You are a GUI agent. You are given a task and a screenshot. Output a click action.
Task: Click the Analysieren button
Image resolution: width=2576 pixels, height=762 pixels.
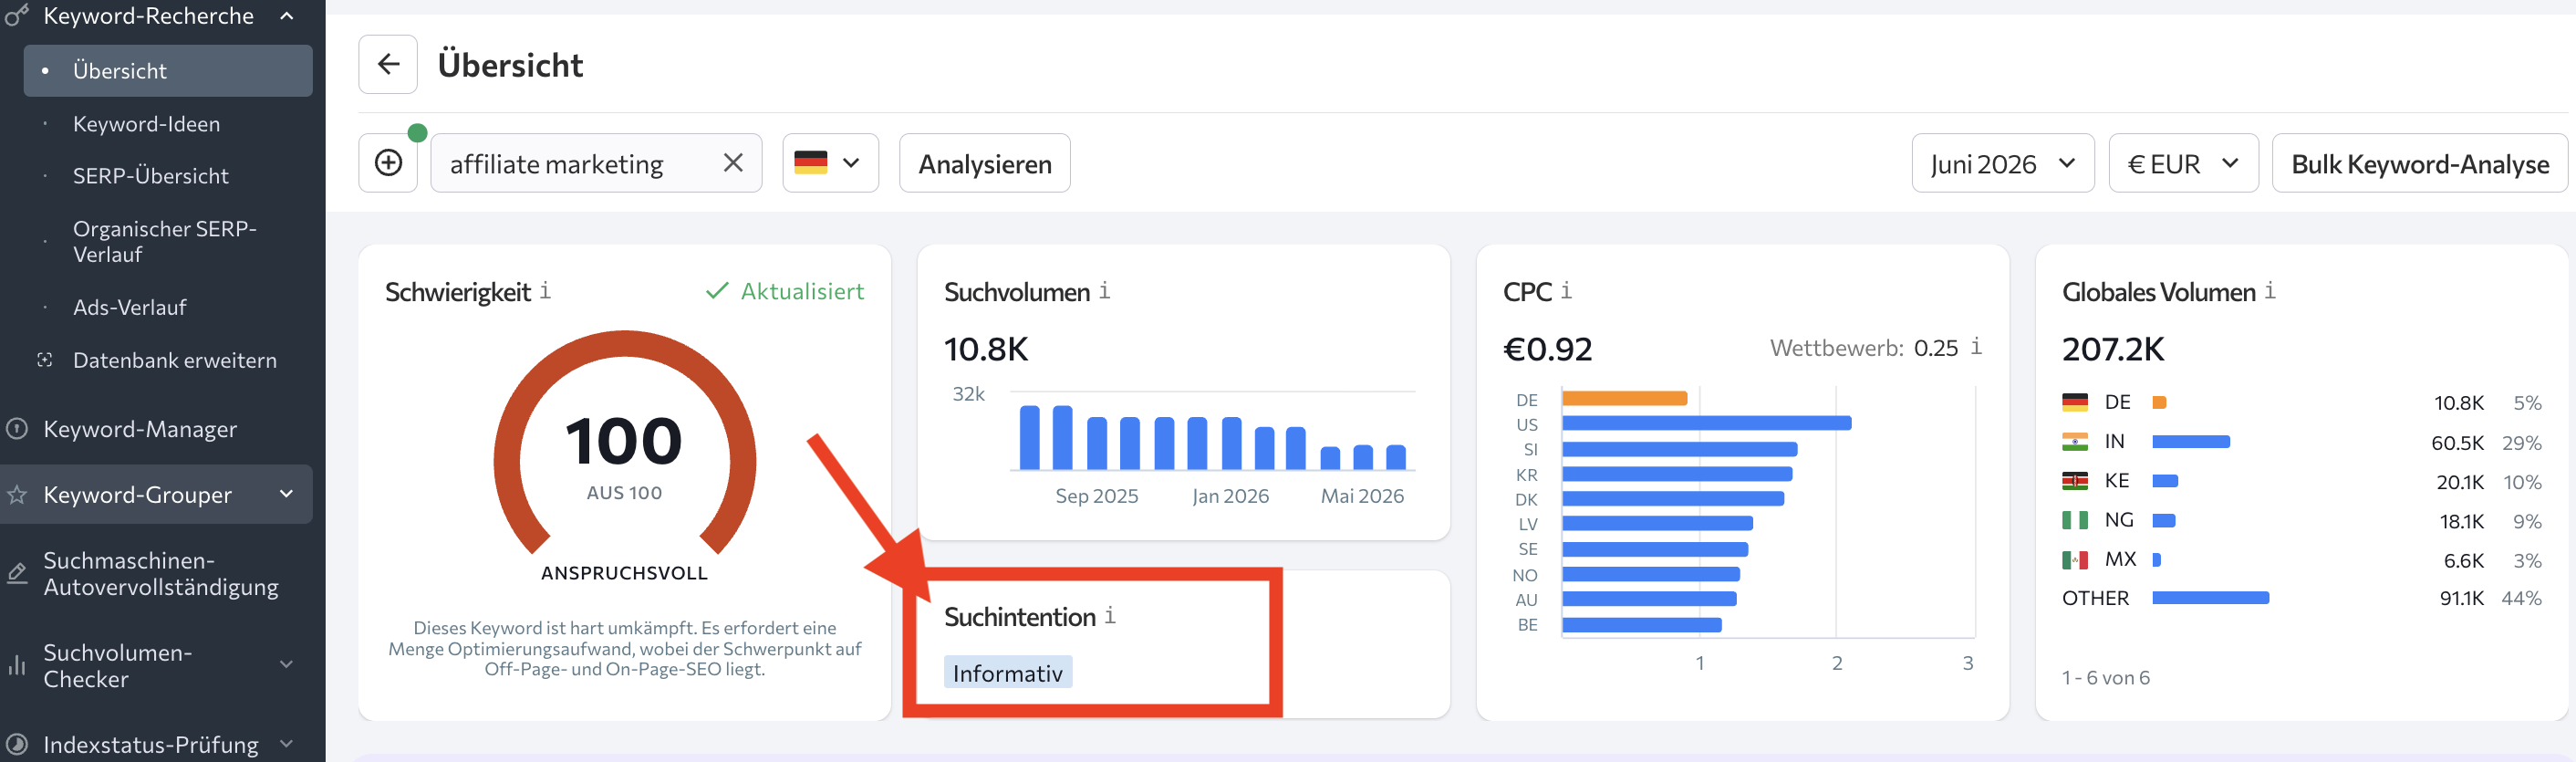(x=984, y=163)
